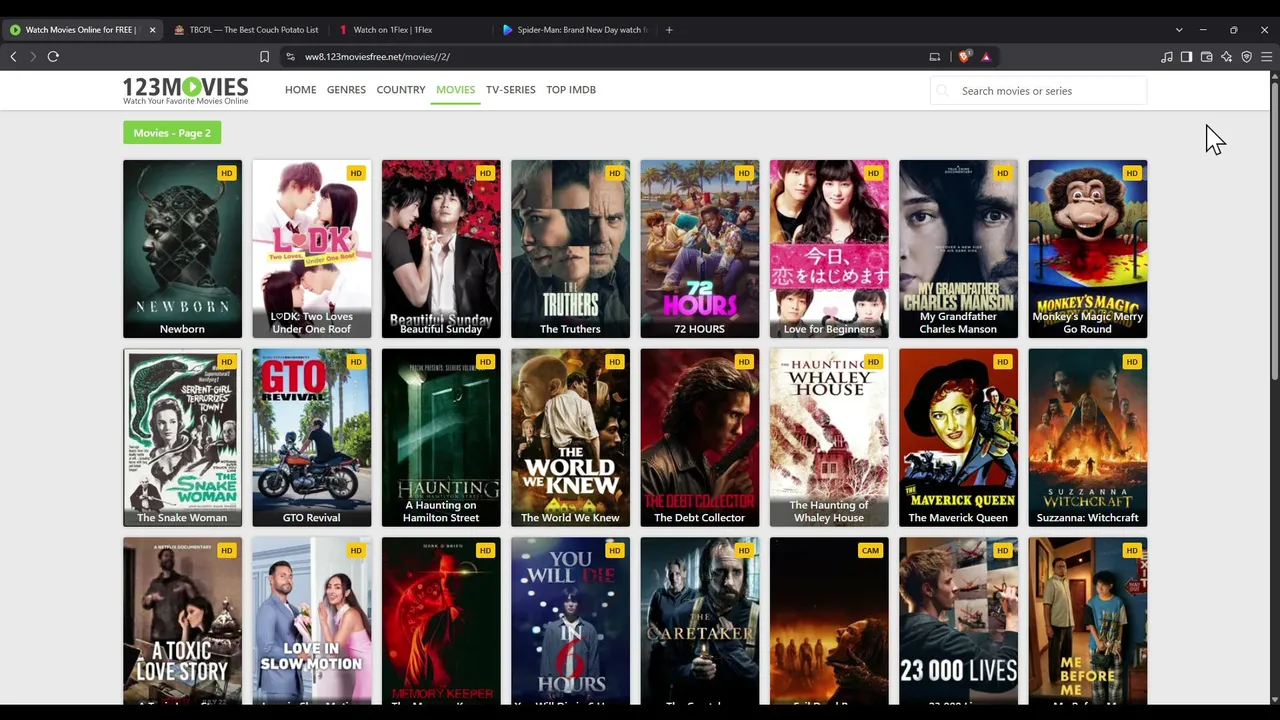1280x720 pixels.
Task: Open the GENRES nav menu
Action: 346,90
